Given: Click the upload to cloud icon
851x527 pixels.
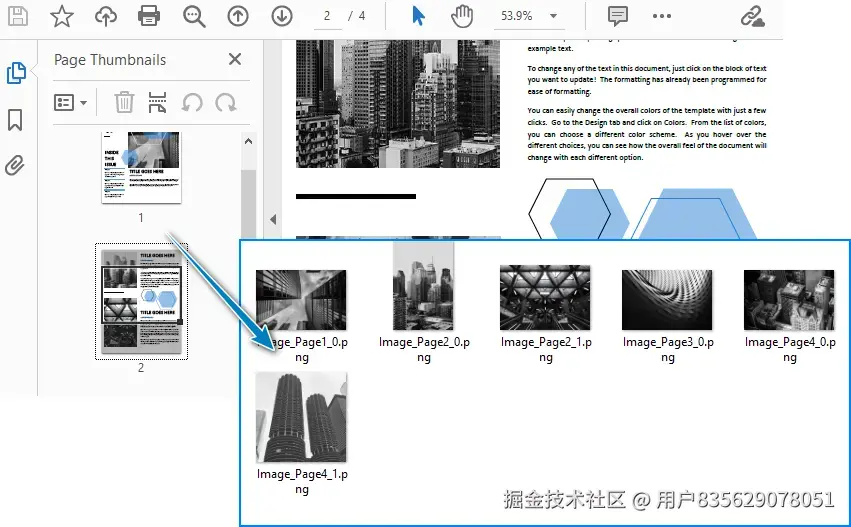Looking at the screenshot, I should [105, 16].
